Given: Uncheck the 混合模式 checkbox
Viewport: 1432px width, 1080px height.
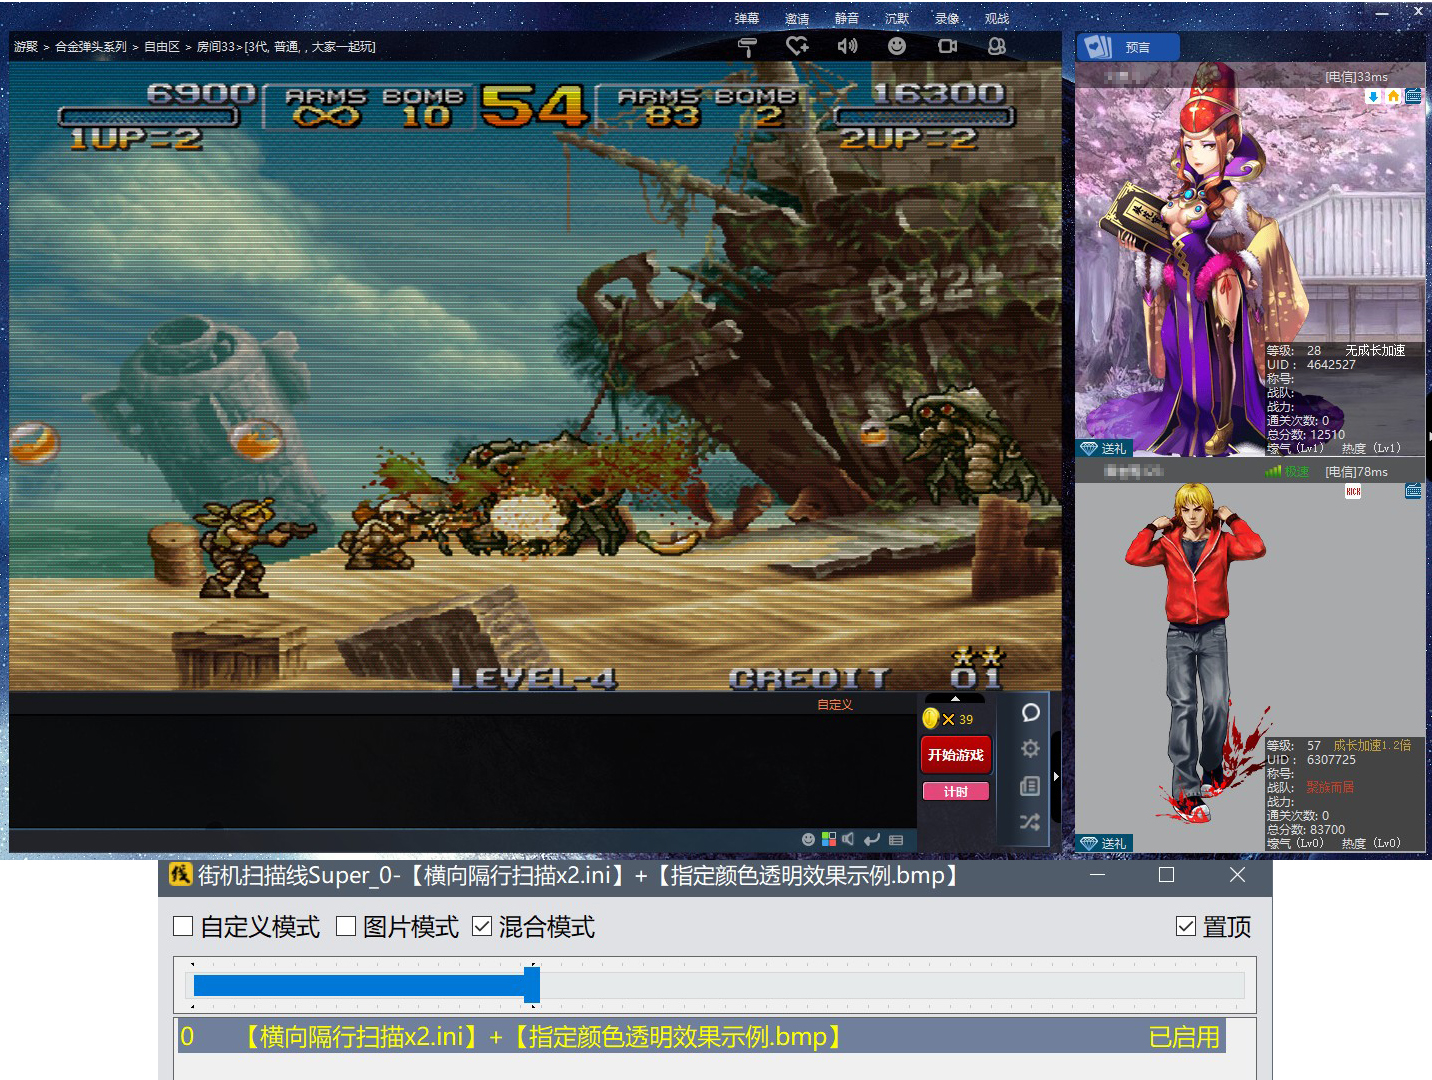Looking at the screenshot, I should tap(482, 926).
